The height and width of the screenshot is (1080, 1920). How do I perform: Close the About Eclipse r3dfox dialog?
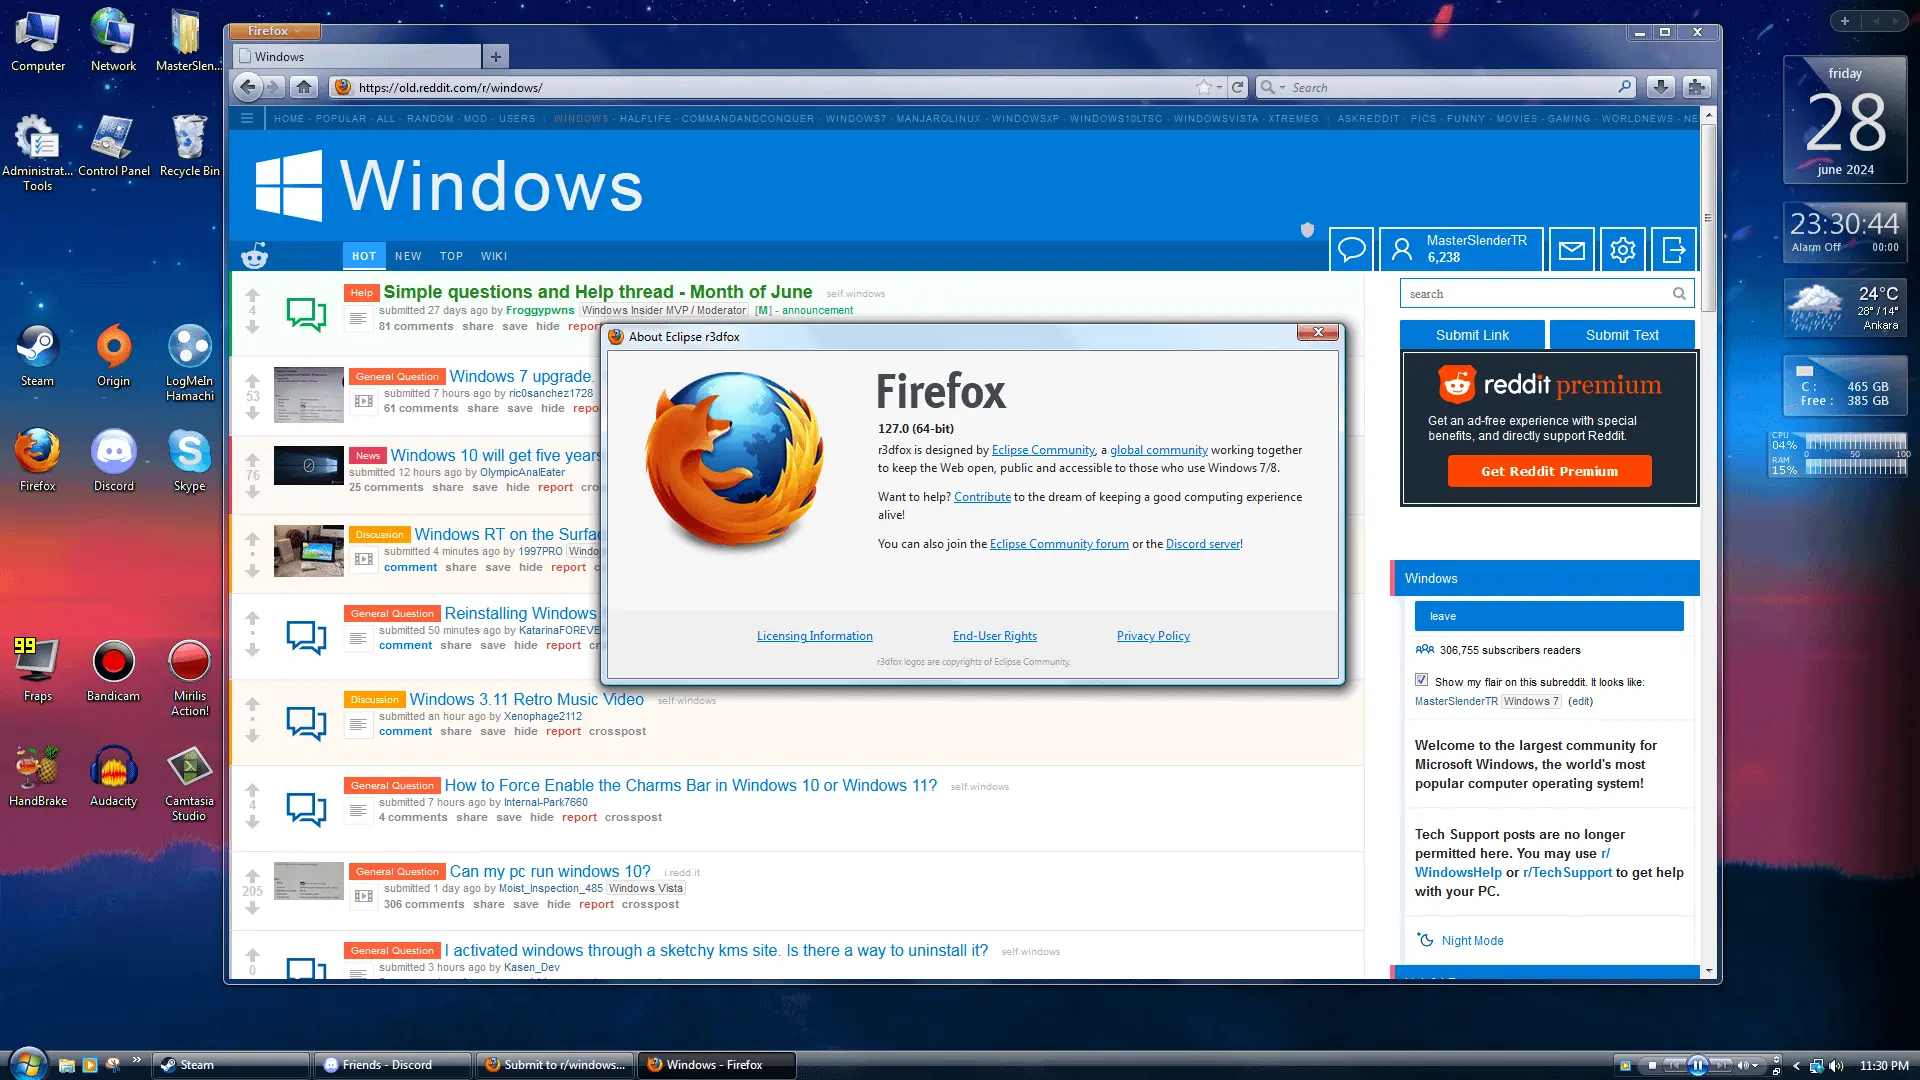point(1318,332)
